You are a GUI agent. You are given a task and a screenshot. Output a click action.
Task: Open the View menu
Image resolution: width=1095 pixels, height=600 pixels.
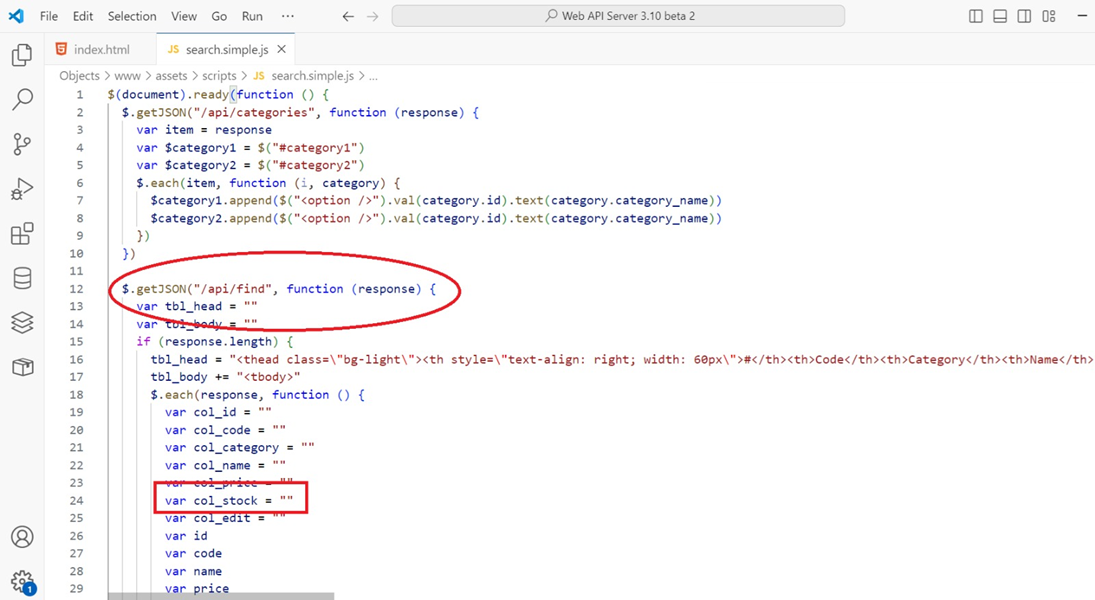point(184,16)
